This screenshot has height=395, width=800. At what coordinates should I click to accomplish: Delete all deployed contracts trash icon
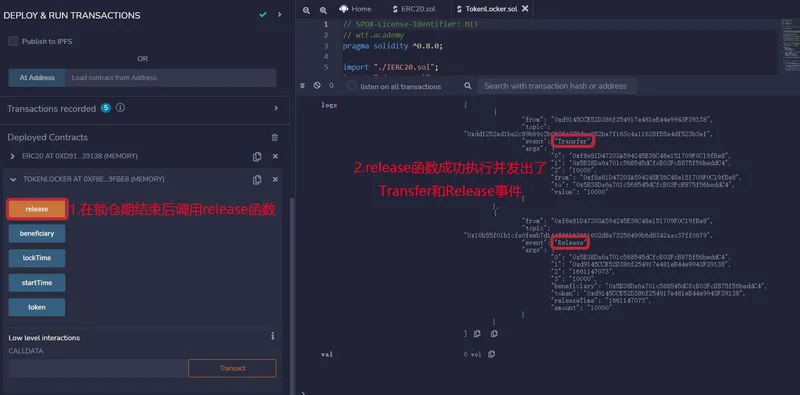click(x=274, y=137)
